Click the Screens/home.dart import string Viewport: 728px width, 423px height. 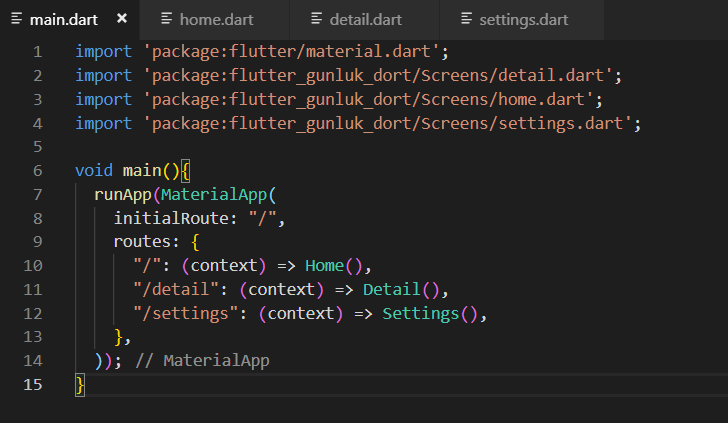368,99
